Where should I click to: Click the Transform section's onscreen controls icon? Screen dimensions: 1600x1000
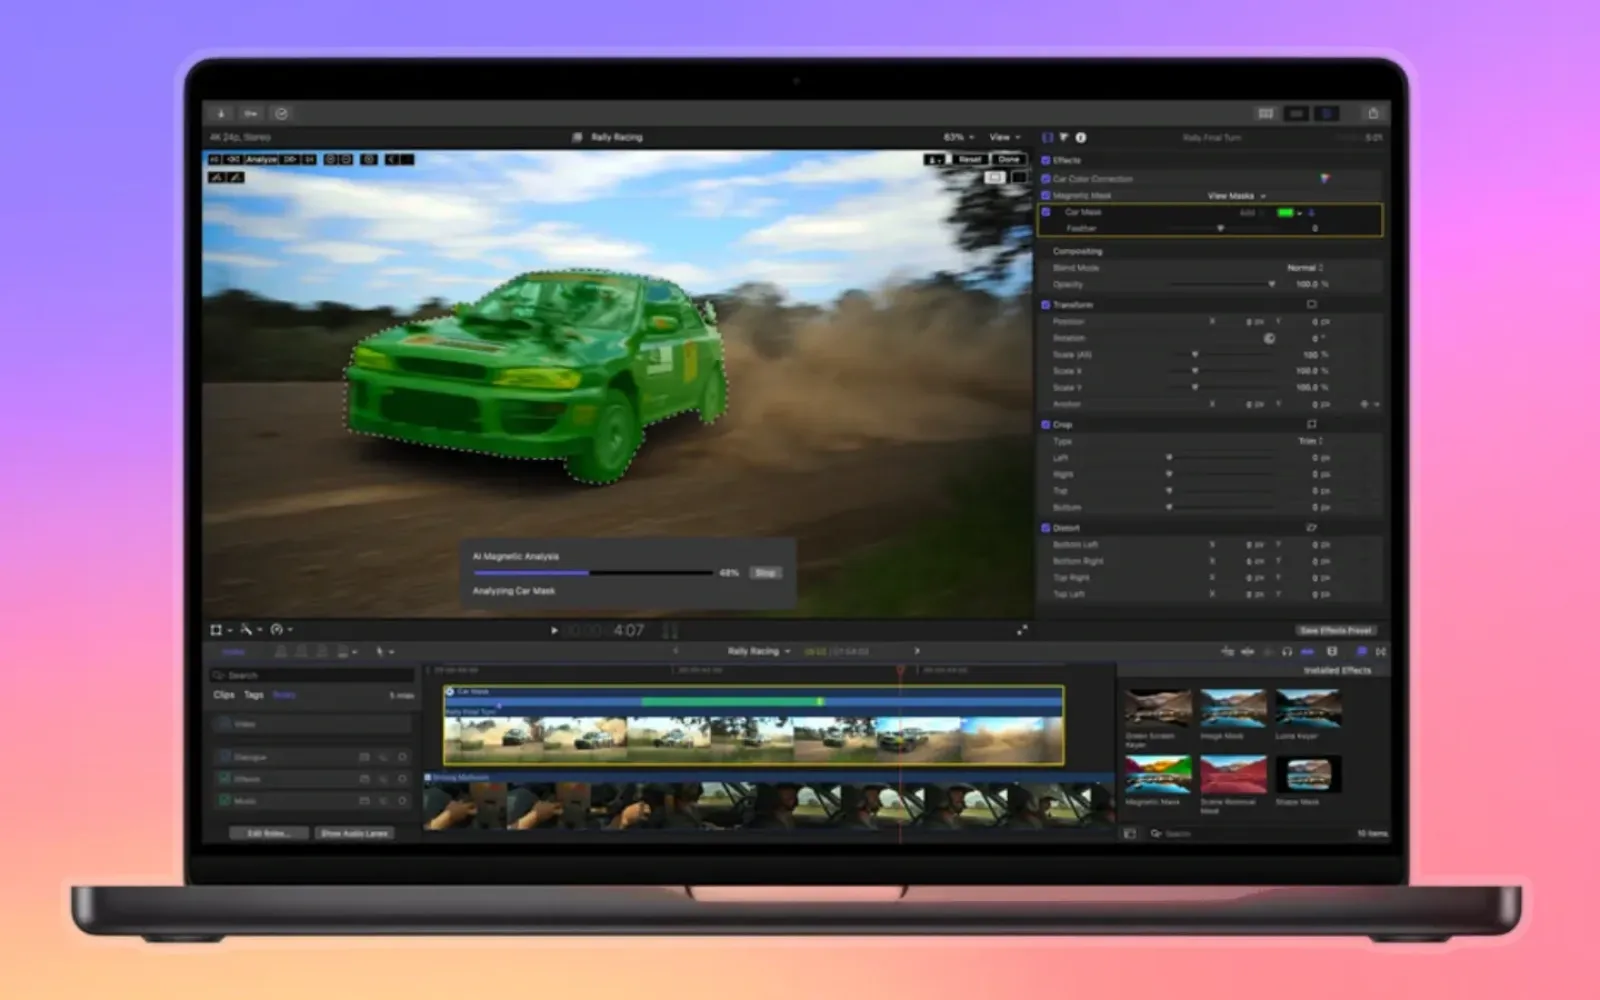coord(1310,305)
